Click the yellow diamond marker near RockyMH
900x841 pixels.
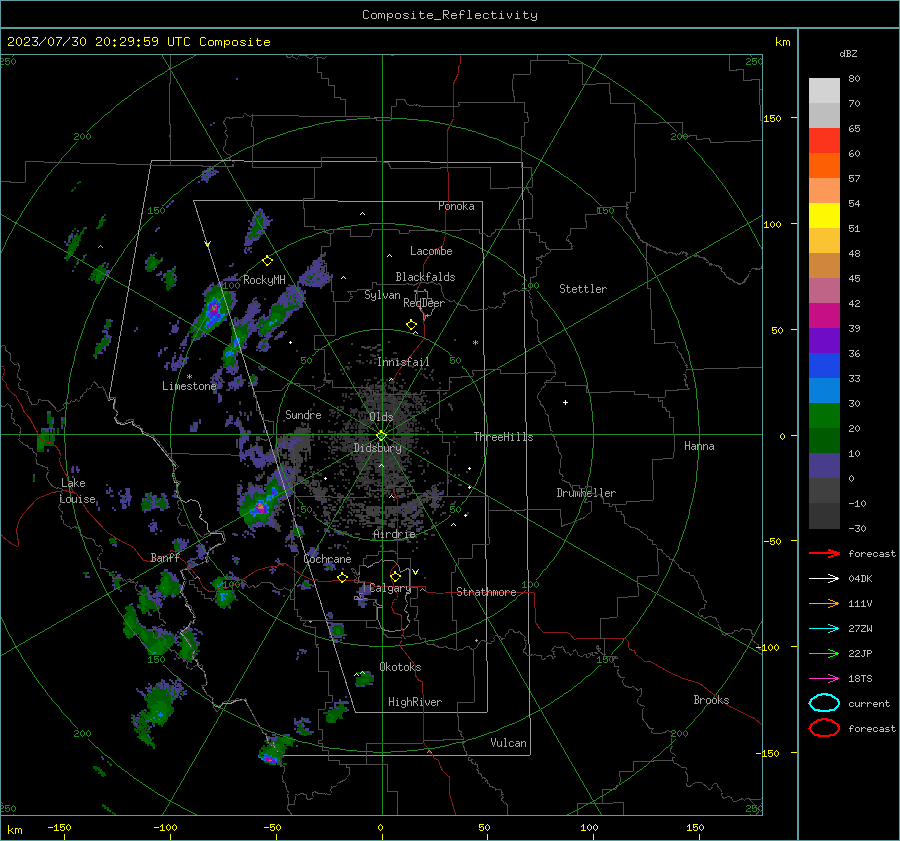[267, 261]
